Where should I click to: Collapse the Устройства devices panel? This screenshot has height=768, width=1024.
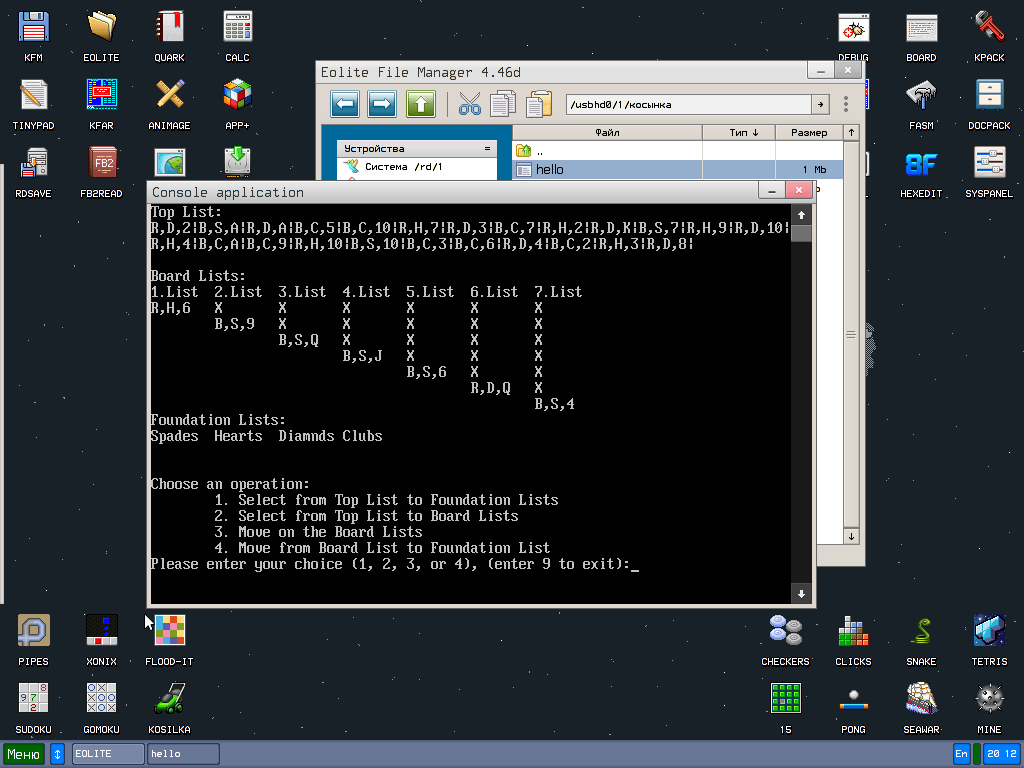[x=487, y=148]
